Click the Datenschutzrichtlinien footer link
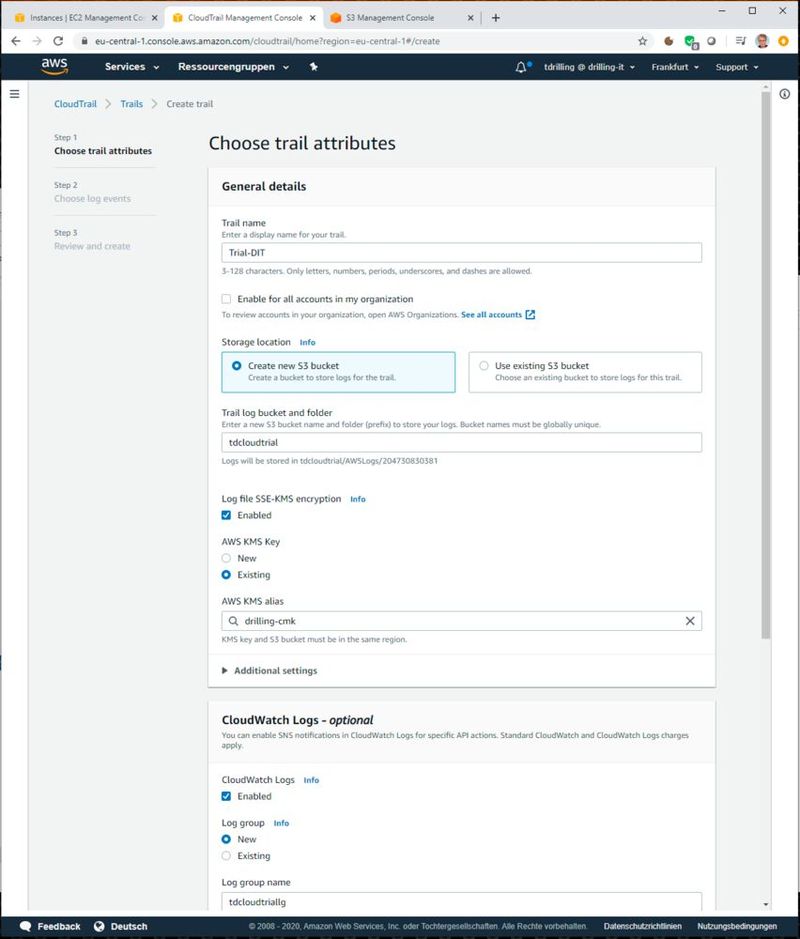Viewport: 800px width, 939px height. (x=643, y=926)
